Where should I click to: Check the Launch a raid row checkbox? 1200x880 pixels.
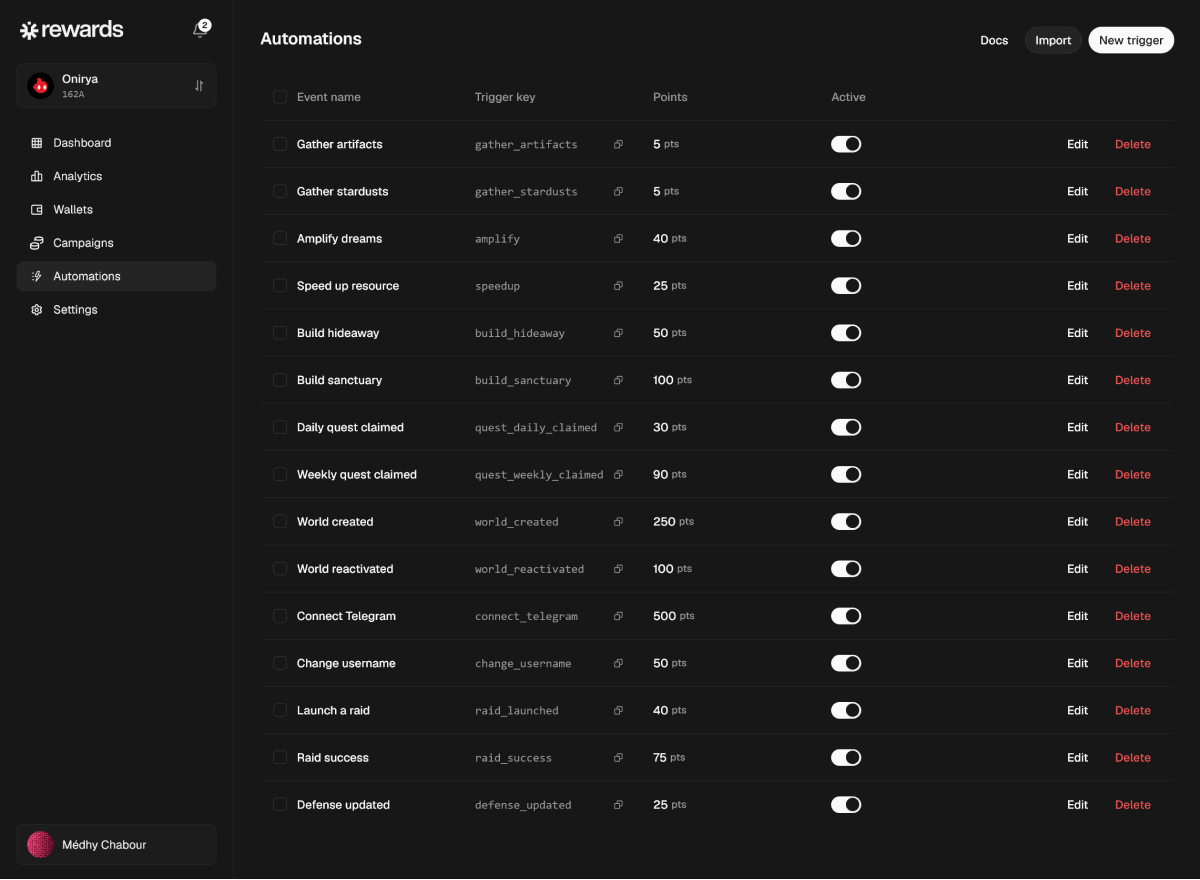coord(280,710)
